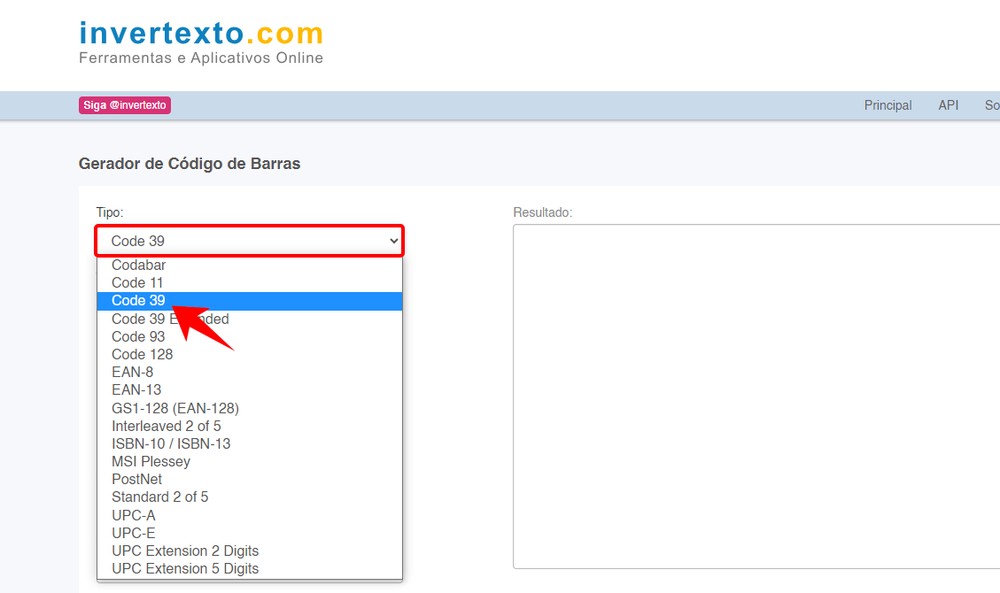The height and width of the screenshot is (593, 1000).
Task: Open the API page
Action: point(947,105)
